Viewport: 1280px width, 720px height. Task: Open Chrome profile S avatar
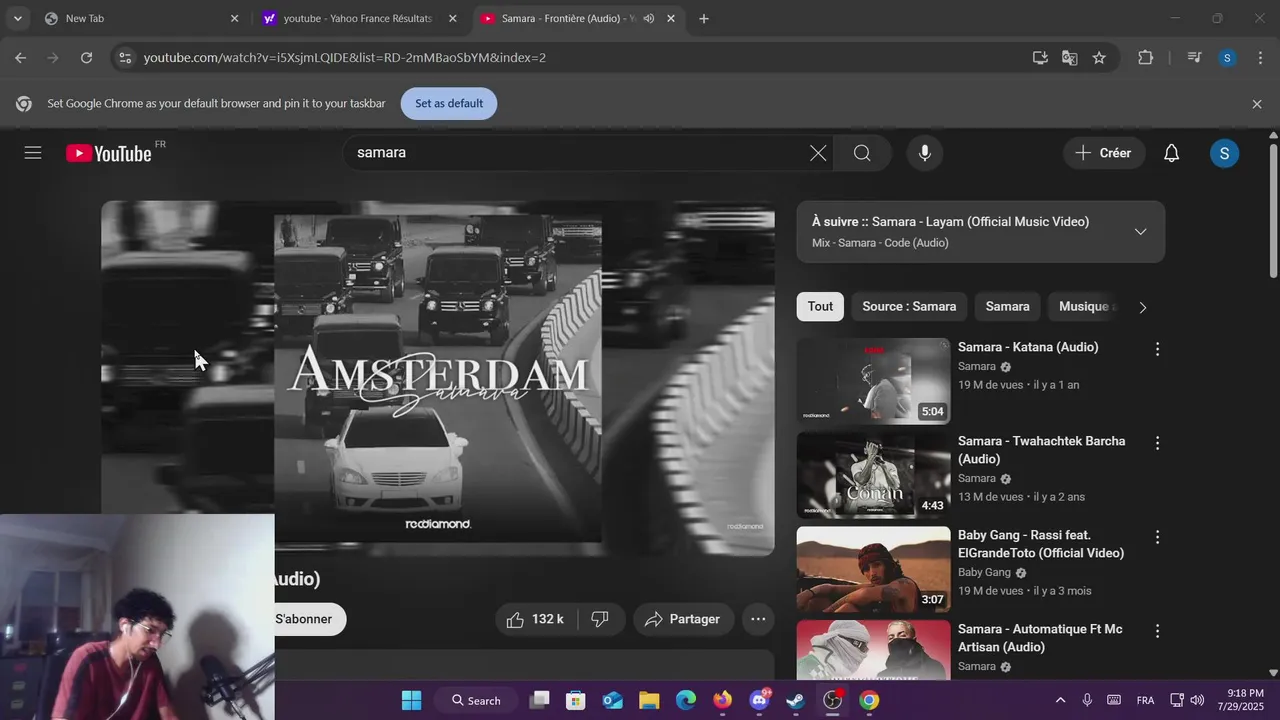[1227, 58]
